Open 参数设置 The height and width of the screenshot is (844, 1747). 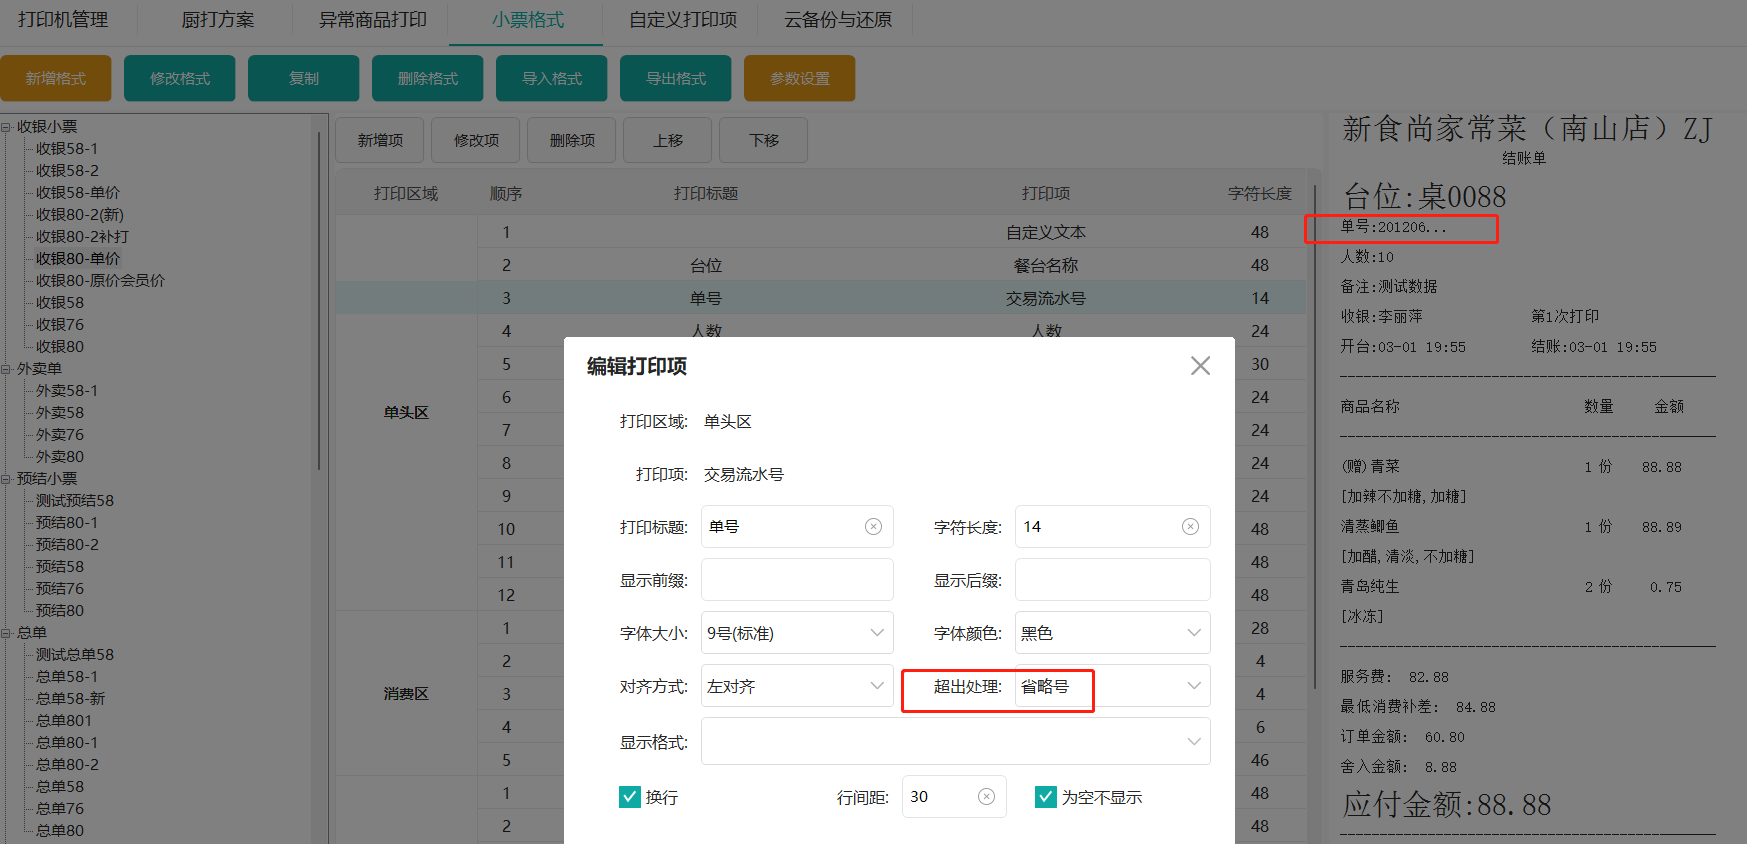800,78
